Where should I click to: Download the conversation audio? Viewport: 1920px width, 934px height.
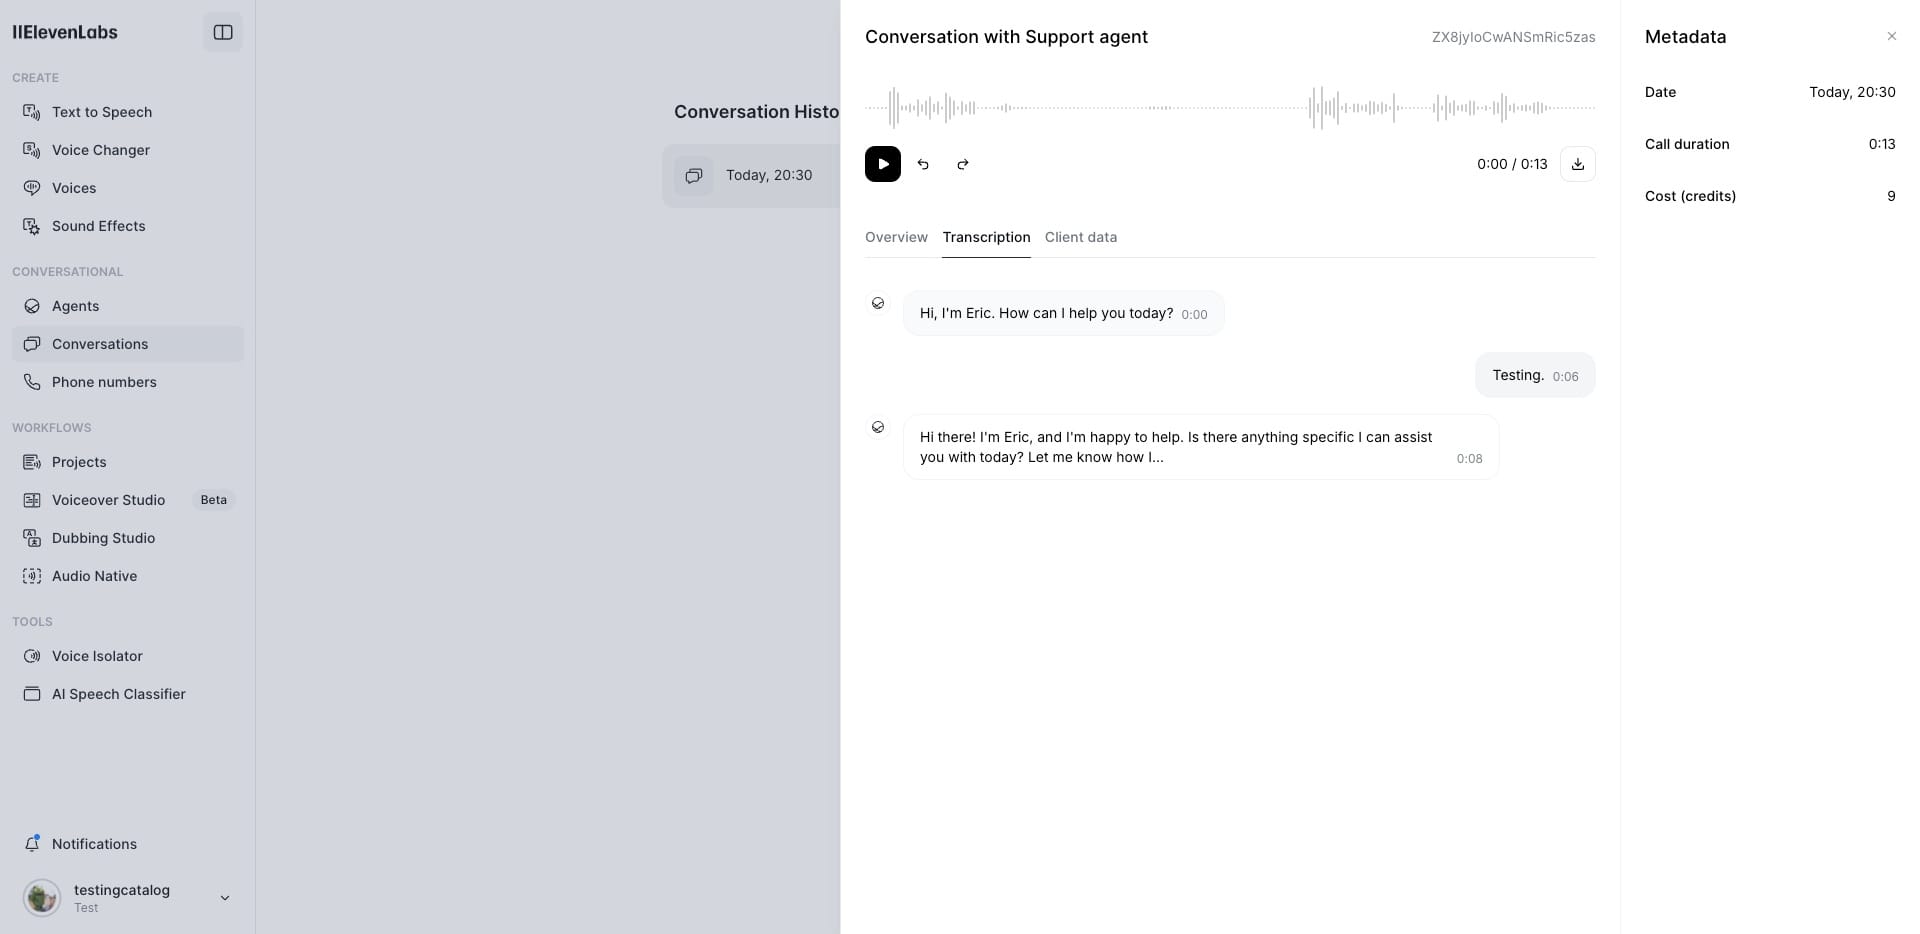(1578, 164)
